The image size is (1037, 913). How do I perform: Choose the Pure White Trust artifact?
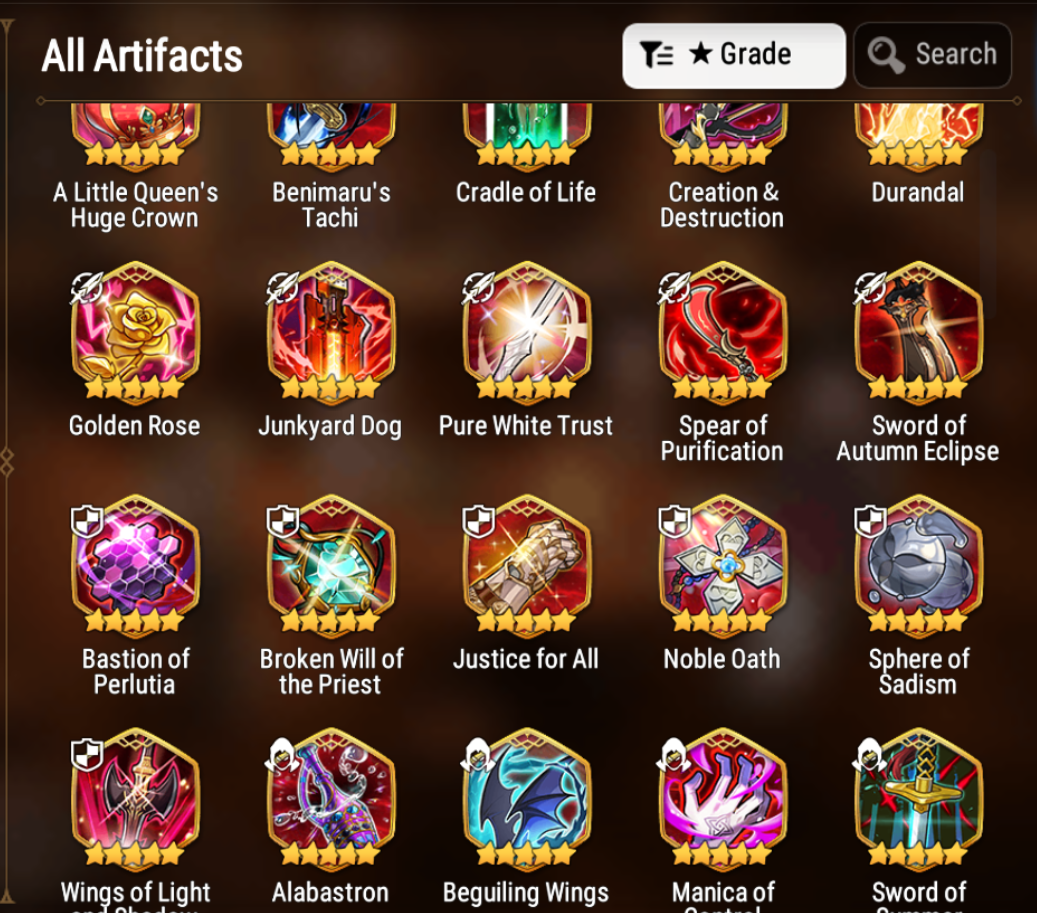pos(526,333)
